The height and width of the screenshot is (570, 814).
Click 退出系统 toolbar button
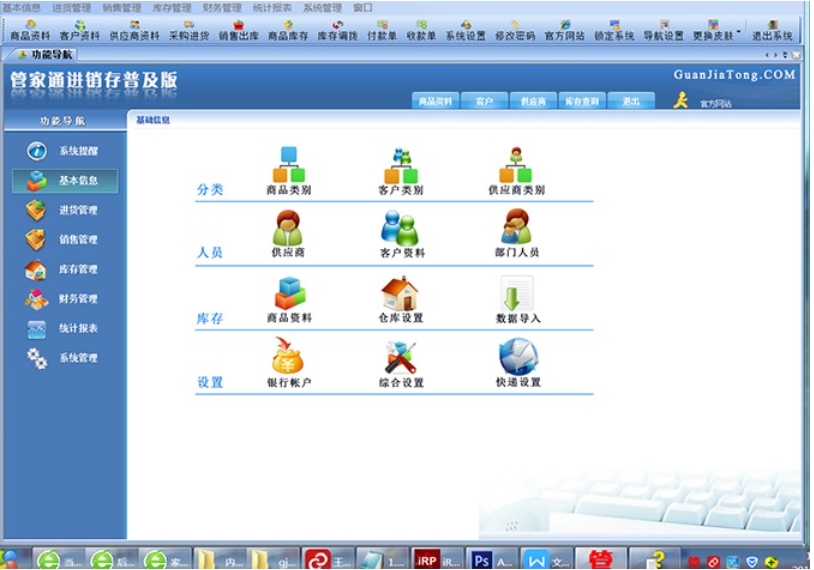click(772, 30)
